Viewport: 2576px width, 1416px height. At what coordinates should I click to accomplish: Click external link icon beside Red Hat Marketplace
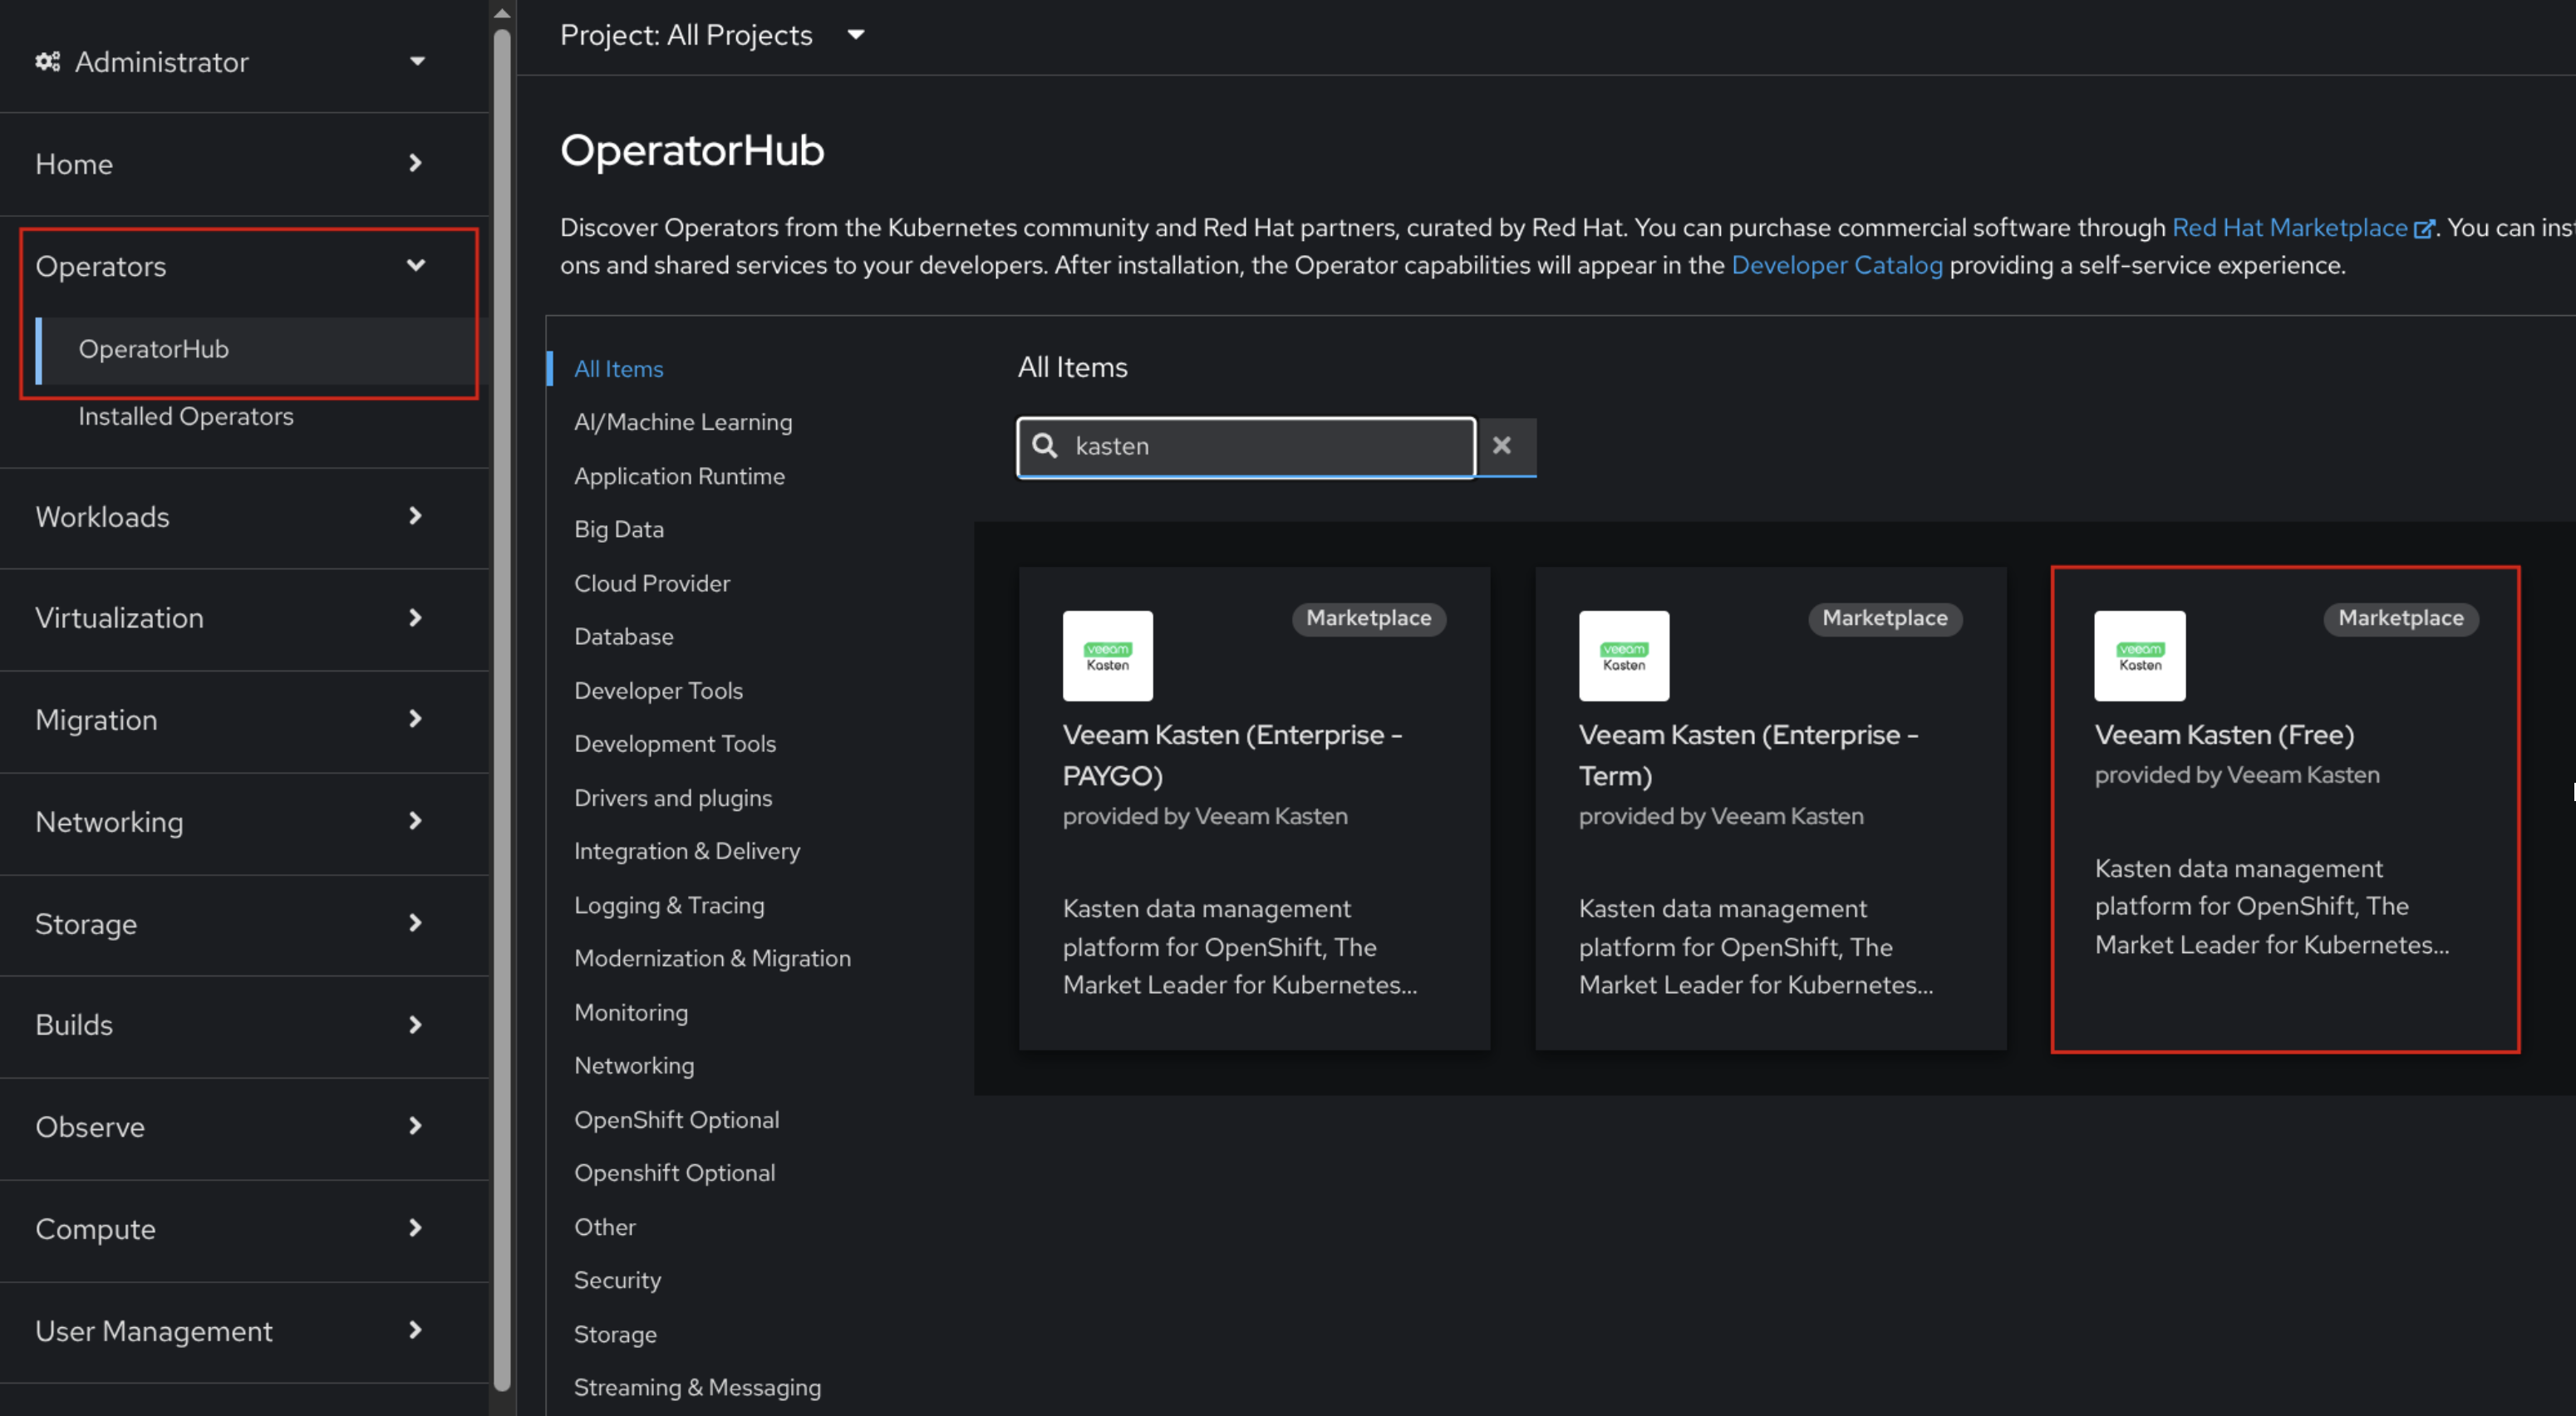[x=2422, y=229]
